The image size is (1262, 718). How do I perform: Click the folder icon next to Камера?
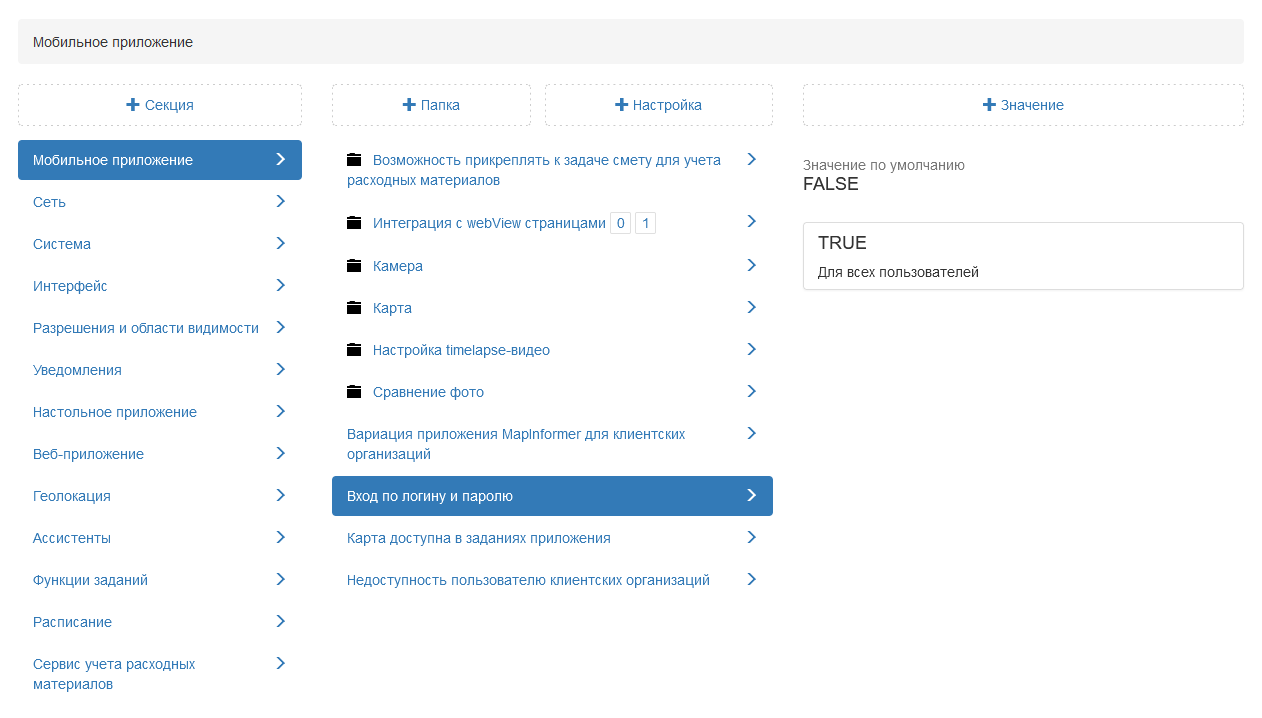tap(354, 266)
